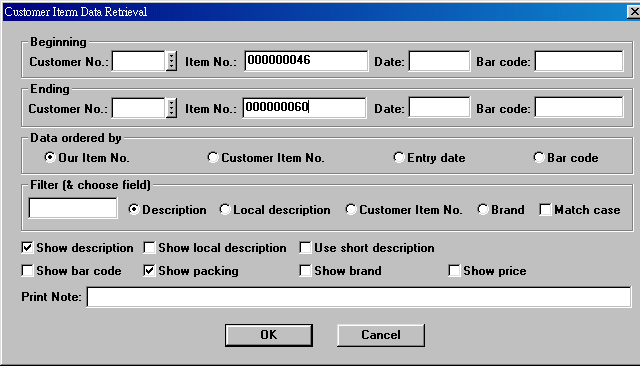The height and width of the screenshot is (366, 640).
Task: Open the Ending Customer No. dropdown arrow
Action: tap(171, 108)
